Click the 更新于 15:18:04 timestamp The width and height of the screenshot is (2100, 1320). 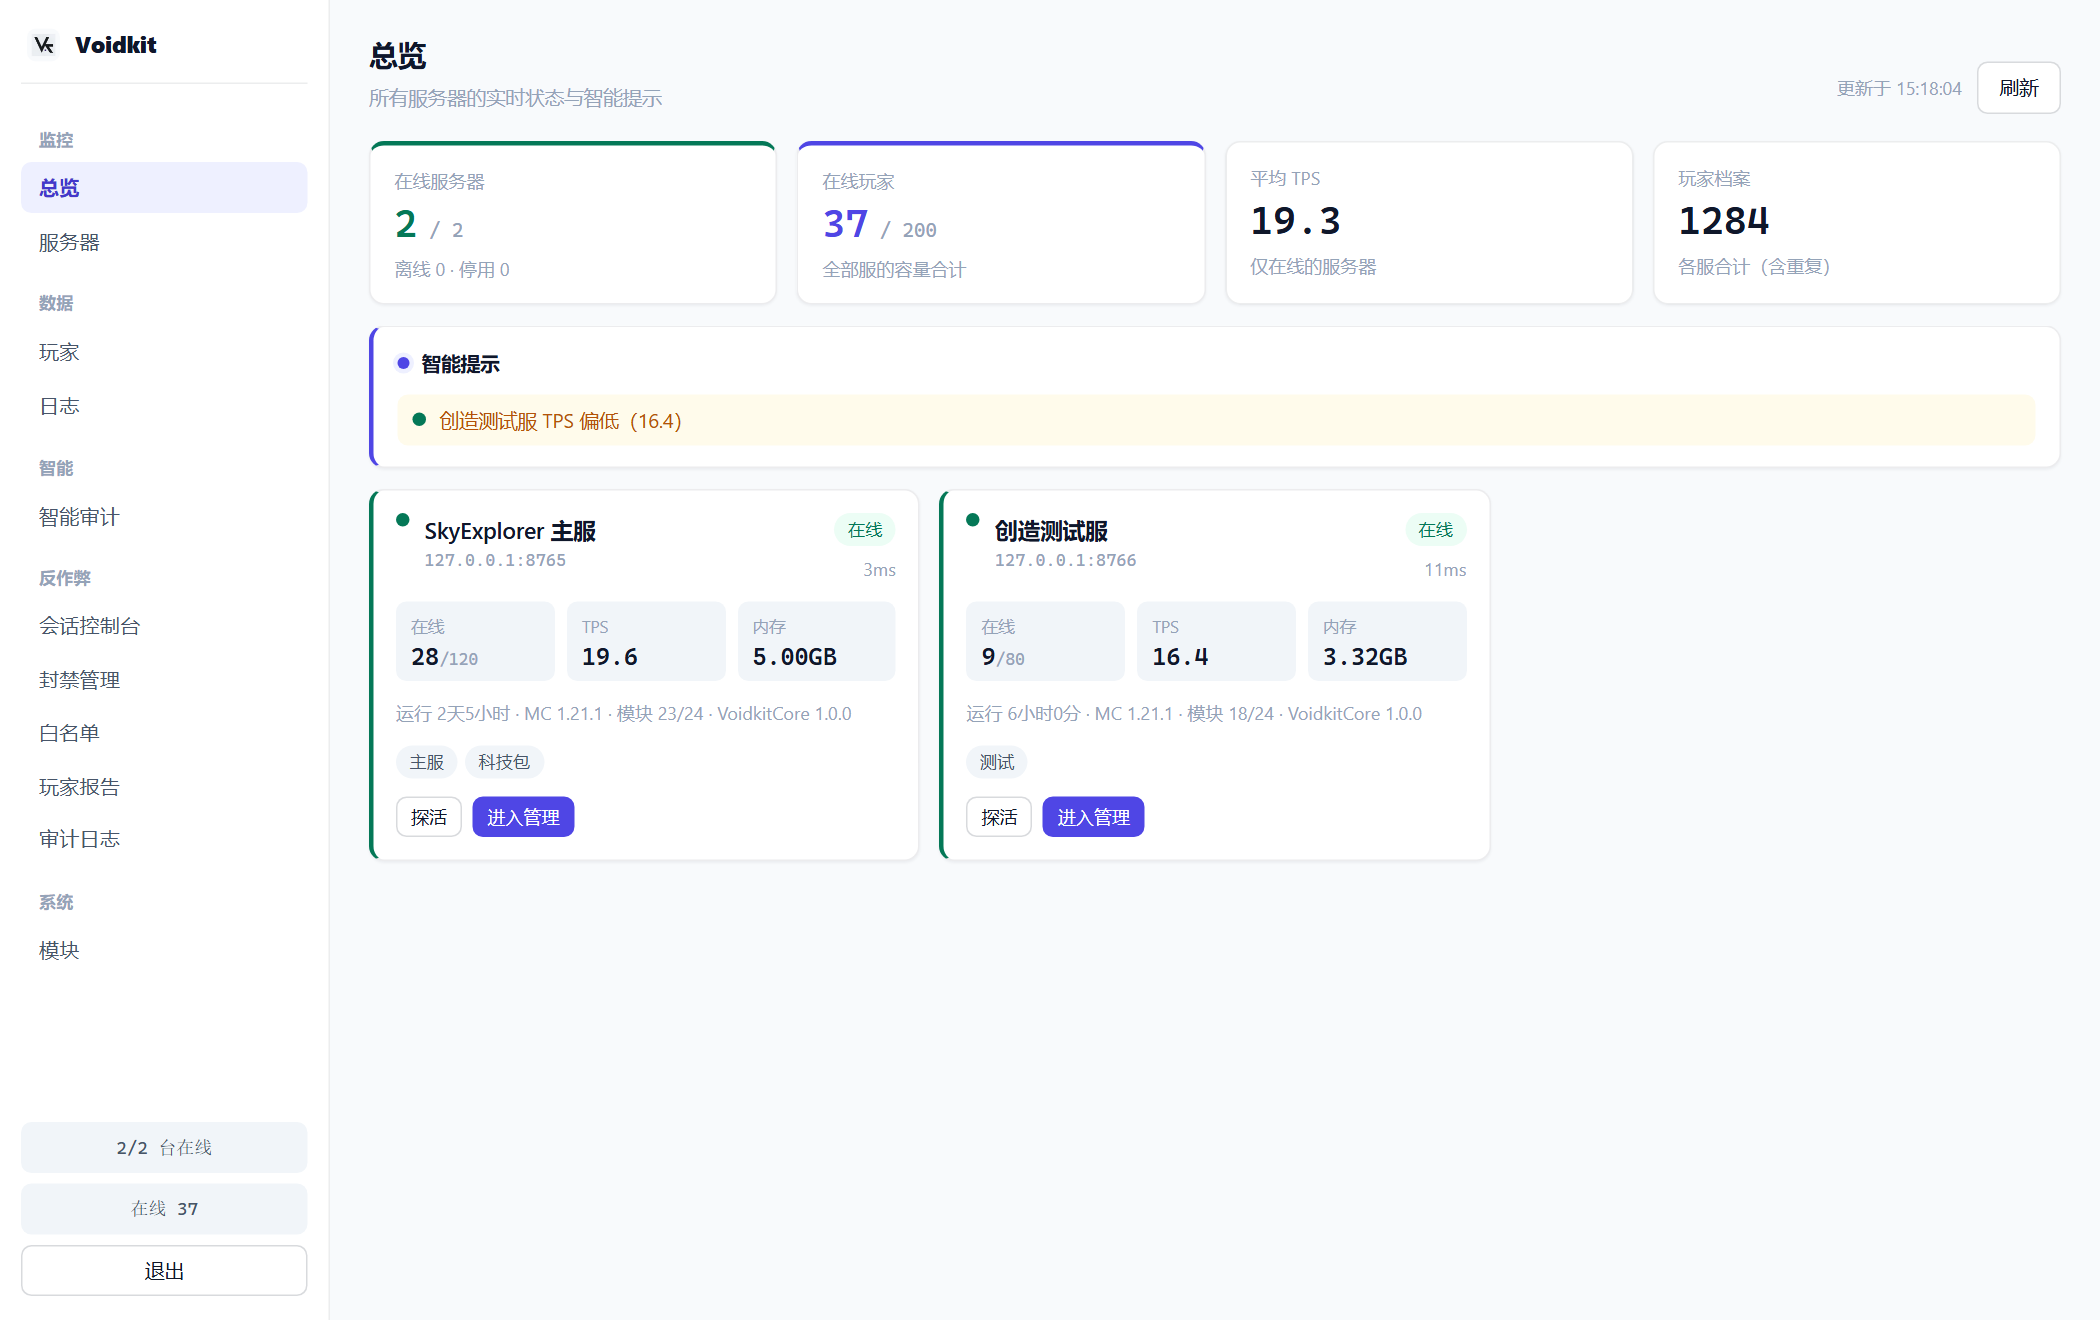point(1899,88)
